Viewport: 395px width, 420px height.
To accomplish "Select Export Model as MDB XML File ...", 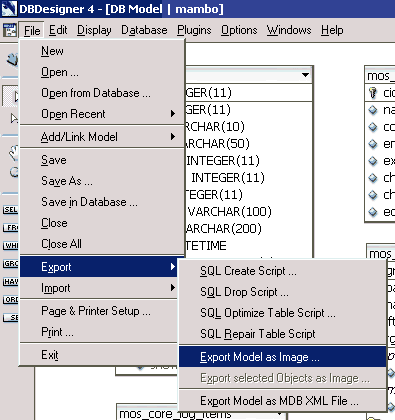I will 283,401.
